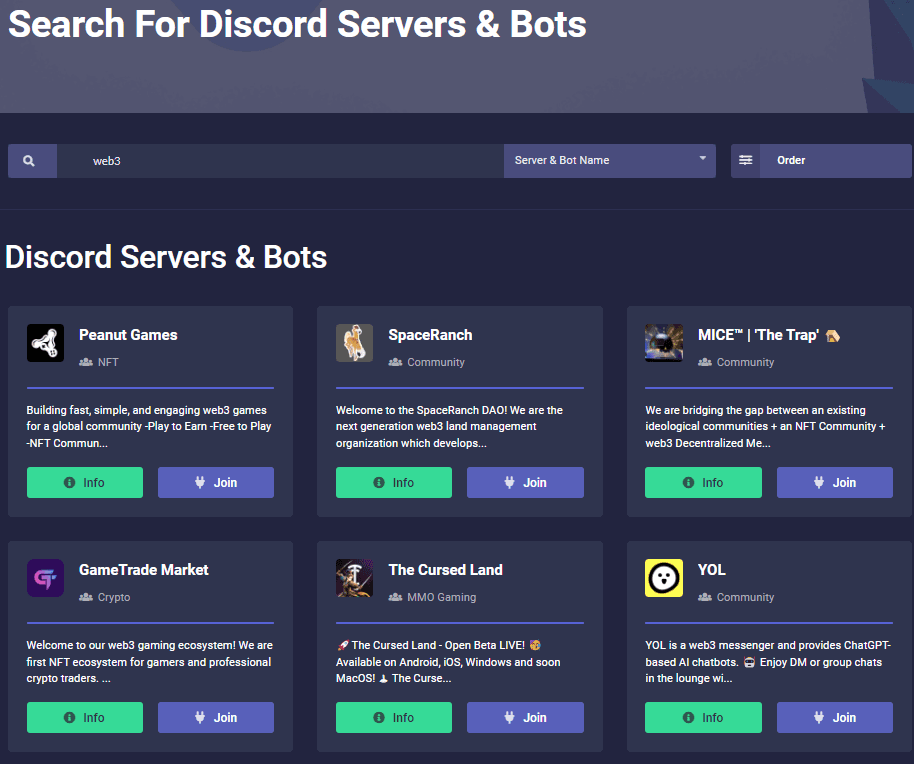The image size is (914, 764).
Task: Select the MMO Gaming tag text
Action: [441, 597]
